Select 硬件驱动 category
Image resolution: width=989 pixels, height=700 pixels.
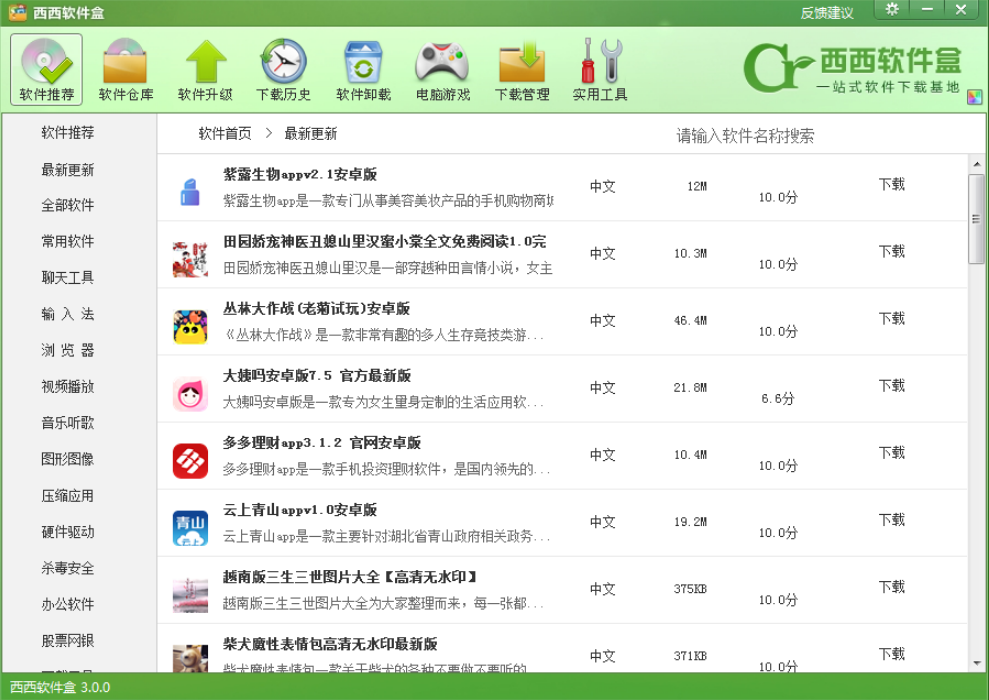point(67,532)
